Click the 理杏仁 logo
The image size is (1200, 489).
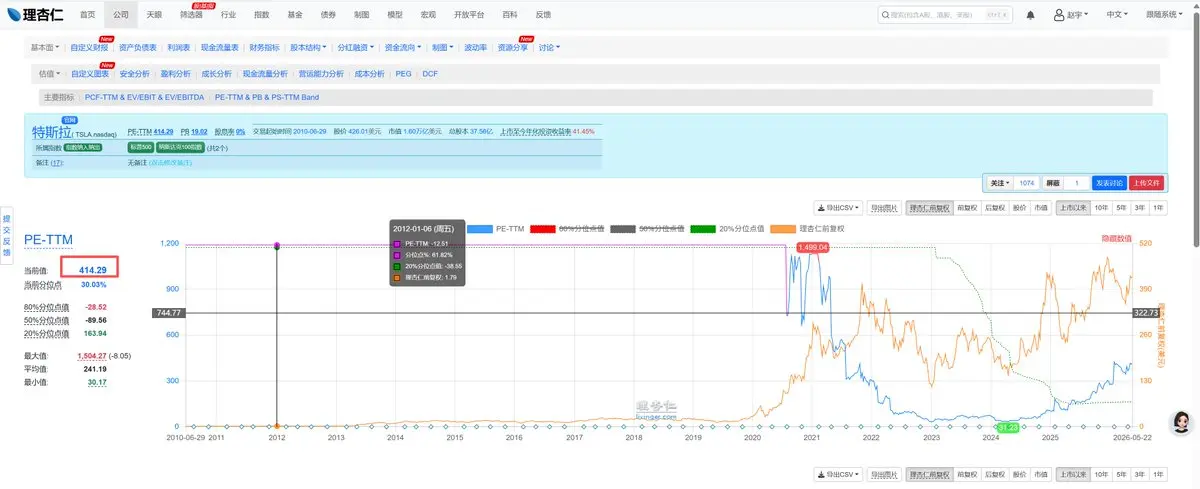pos(35,15)
